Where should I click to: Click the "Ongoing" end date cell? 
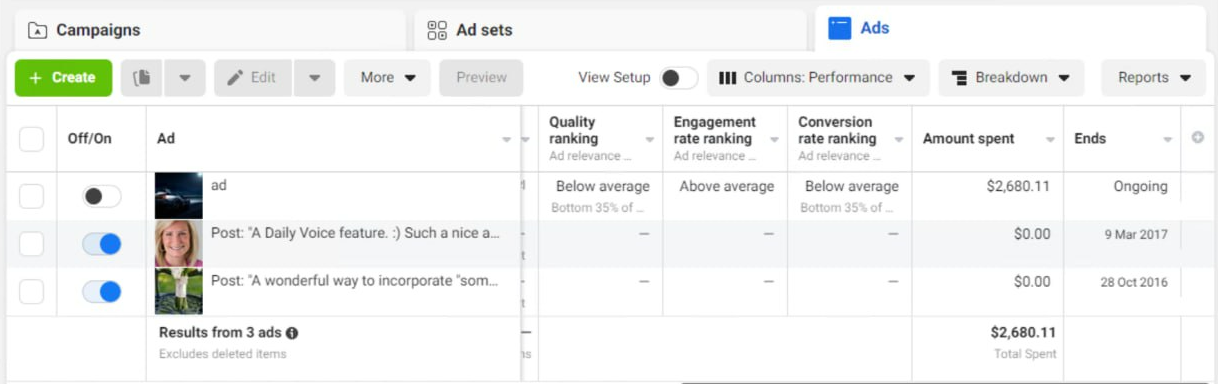(1140, 186)
